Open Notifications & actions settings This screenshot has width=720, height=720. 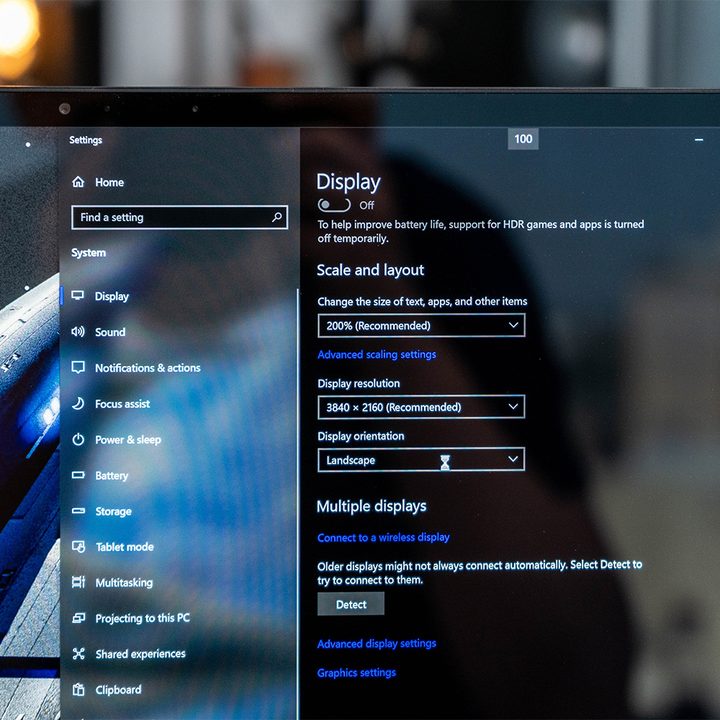pyautogui.click(x=148, y=368)
